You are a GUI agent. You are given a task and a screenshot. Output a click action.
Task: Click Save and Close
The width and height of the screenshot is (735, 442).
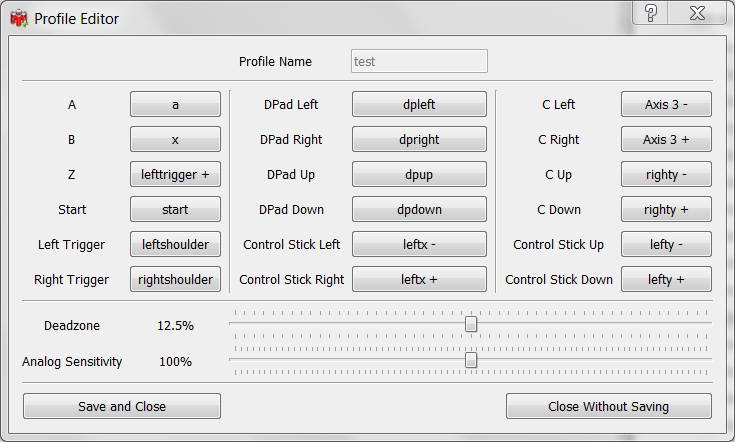(x=122, y=406)
